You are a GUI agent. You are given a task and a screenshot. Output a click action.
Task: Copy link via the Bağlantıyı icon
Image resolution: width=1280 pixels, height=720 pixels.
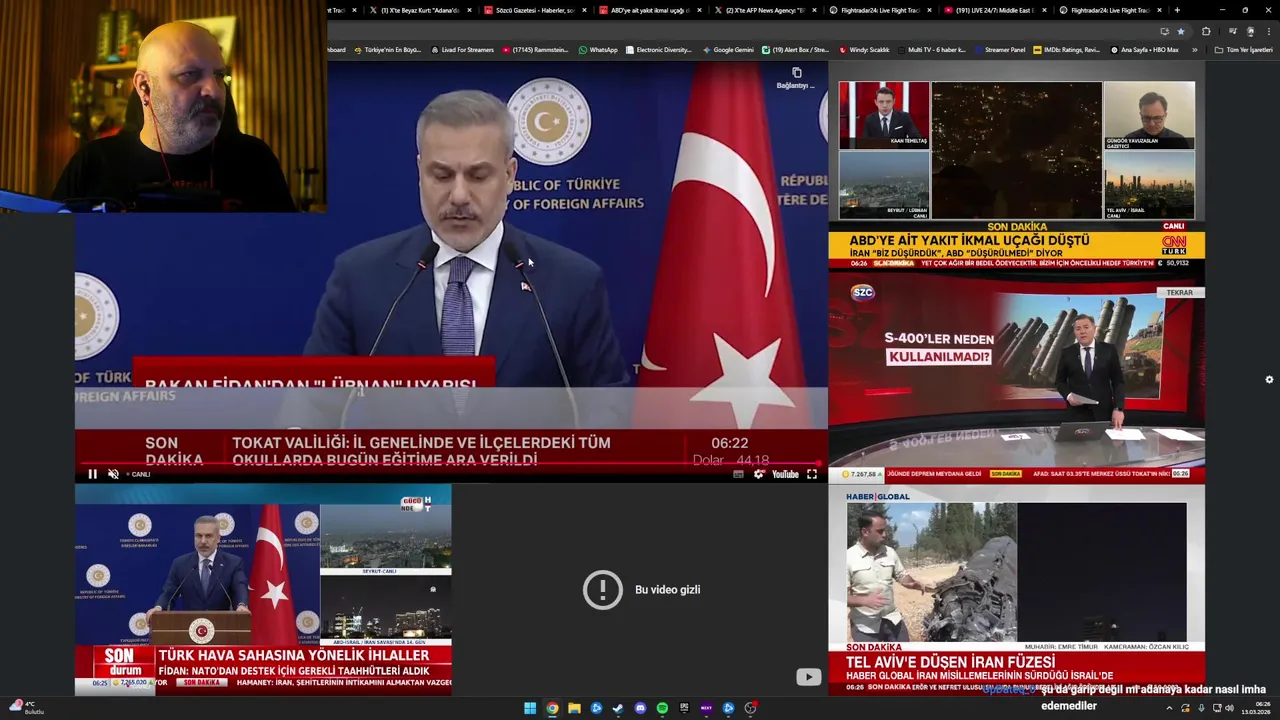[x=796, y=78]
